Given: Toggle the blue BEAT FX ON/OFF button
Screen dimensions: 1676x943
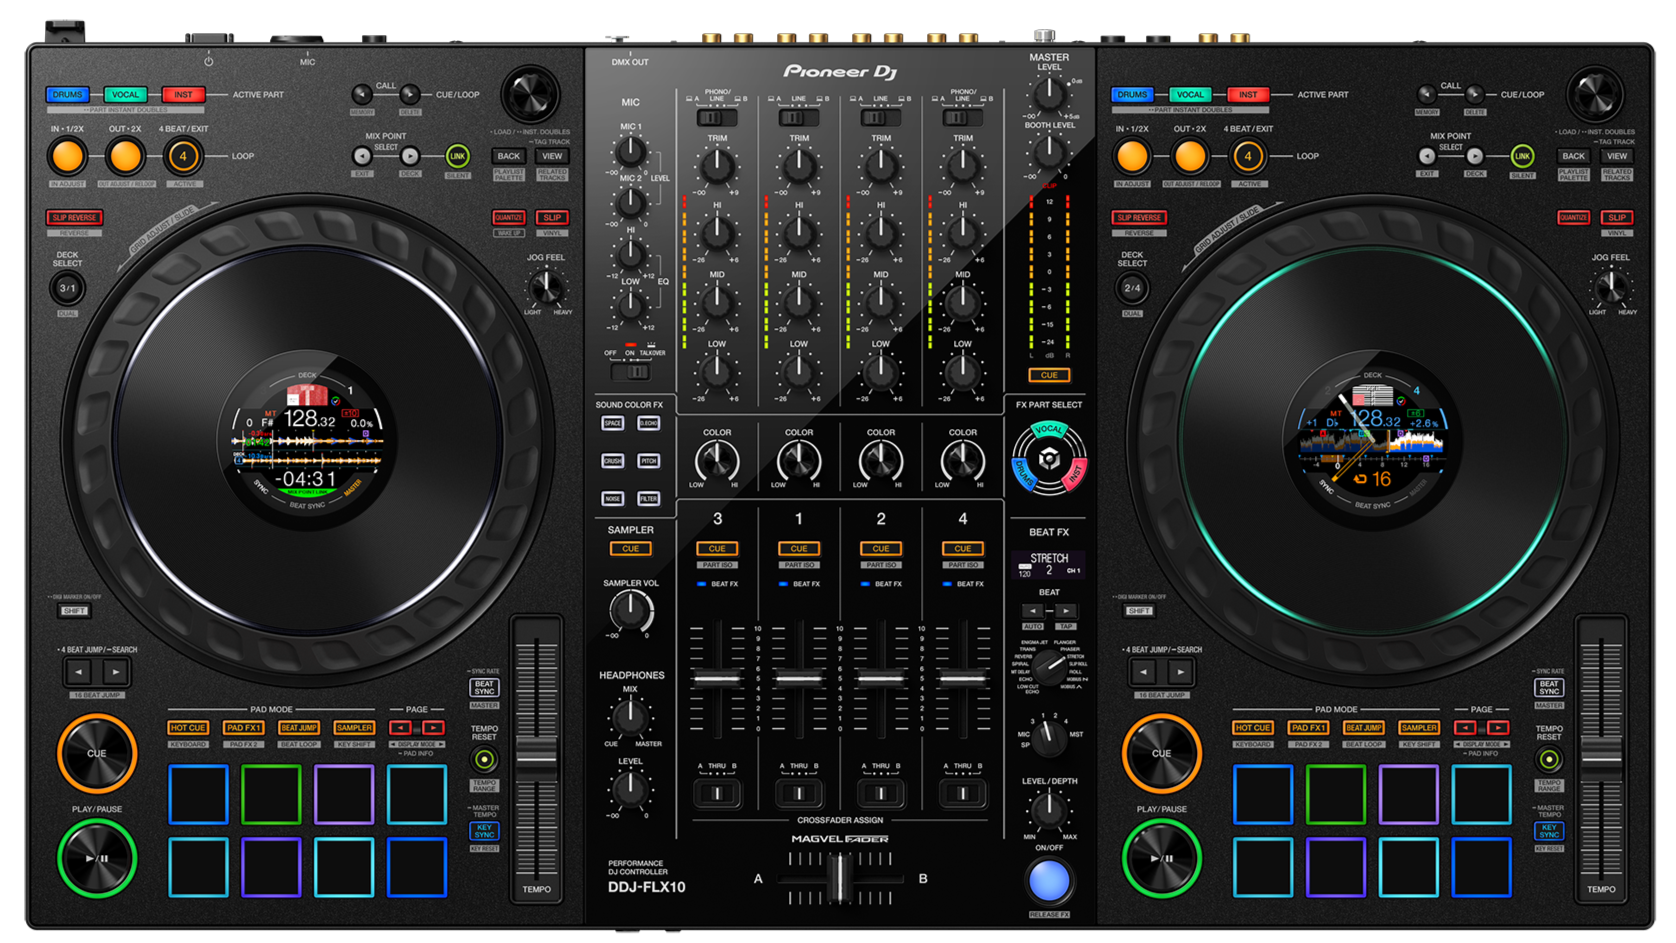Looking at the screenshot, I should [x=1049, y=880].
